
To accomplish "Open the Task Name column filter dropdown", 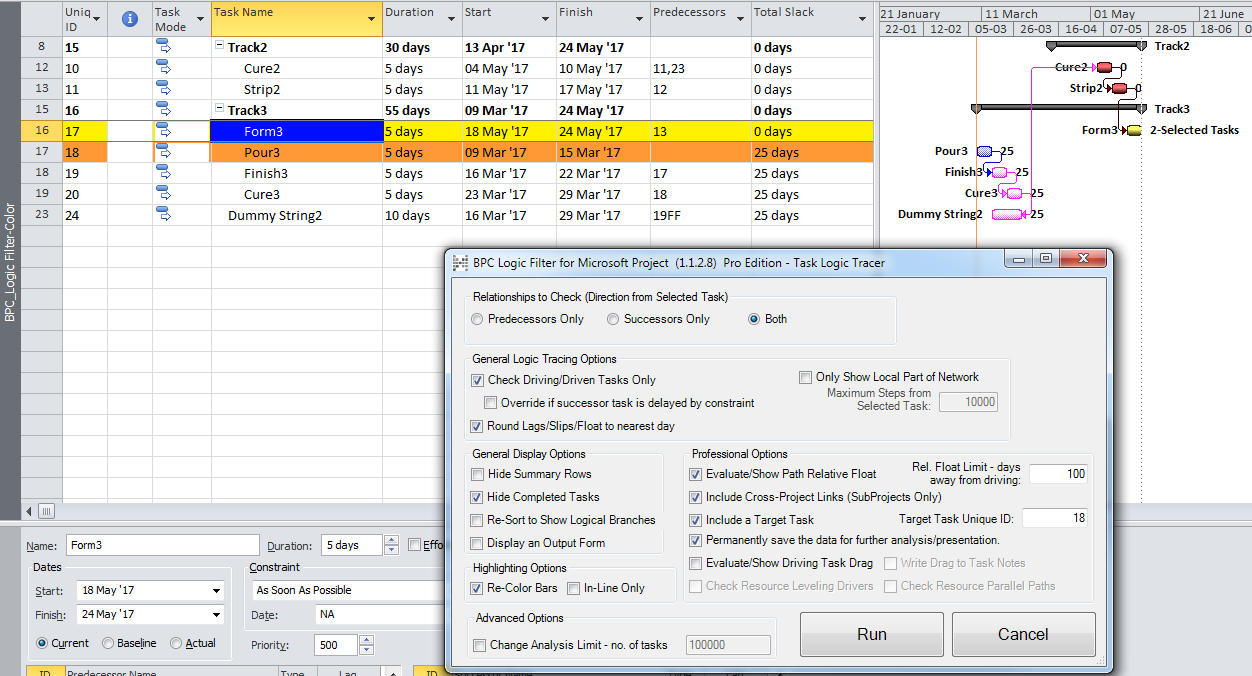I will (372, 19).
